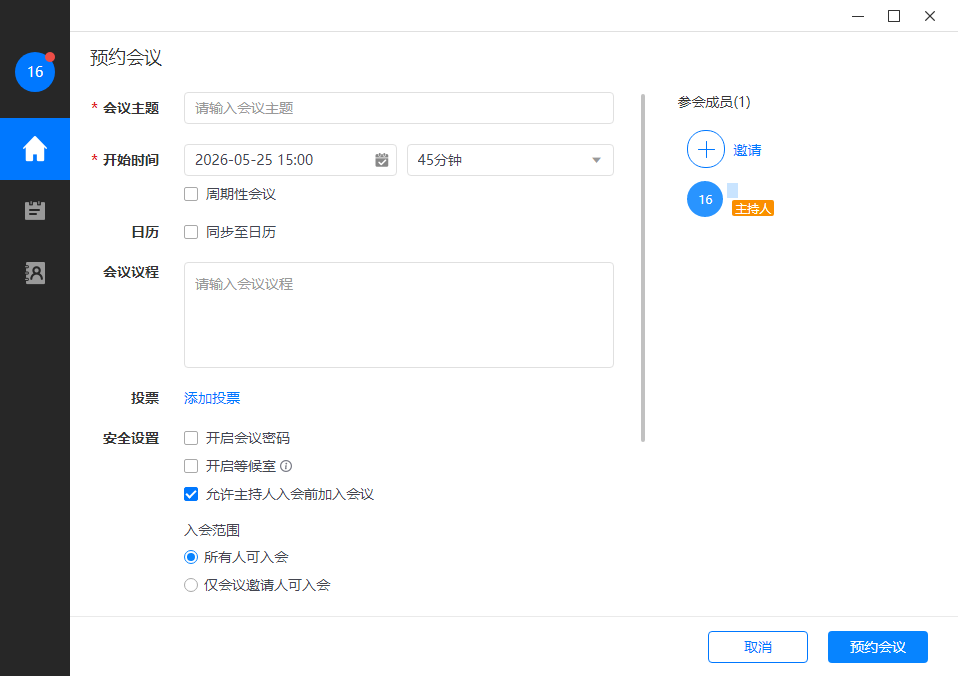Click the 添加投票 link

(212, 399)
